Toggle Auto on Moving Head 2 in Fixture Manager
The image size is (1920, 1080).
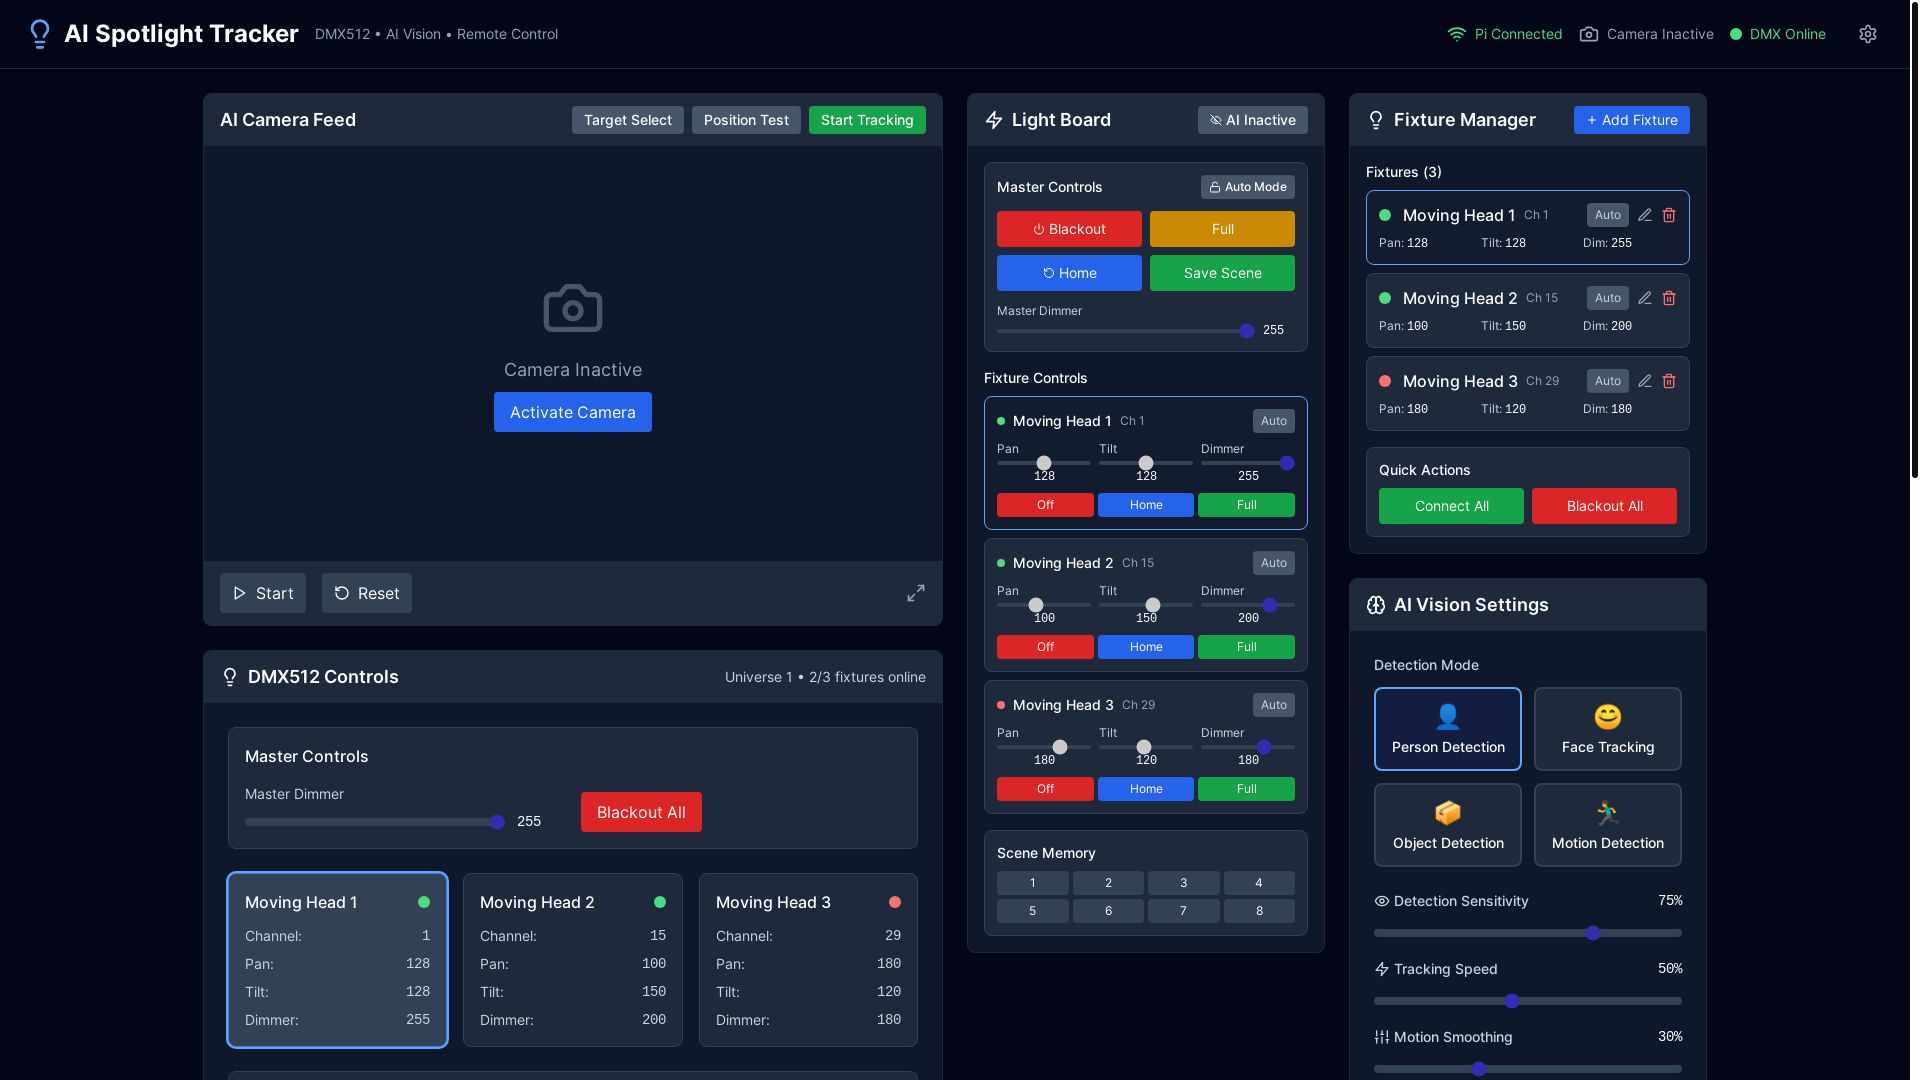1607,298
